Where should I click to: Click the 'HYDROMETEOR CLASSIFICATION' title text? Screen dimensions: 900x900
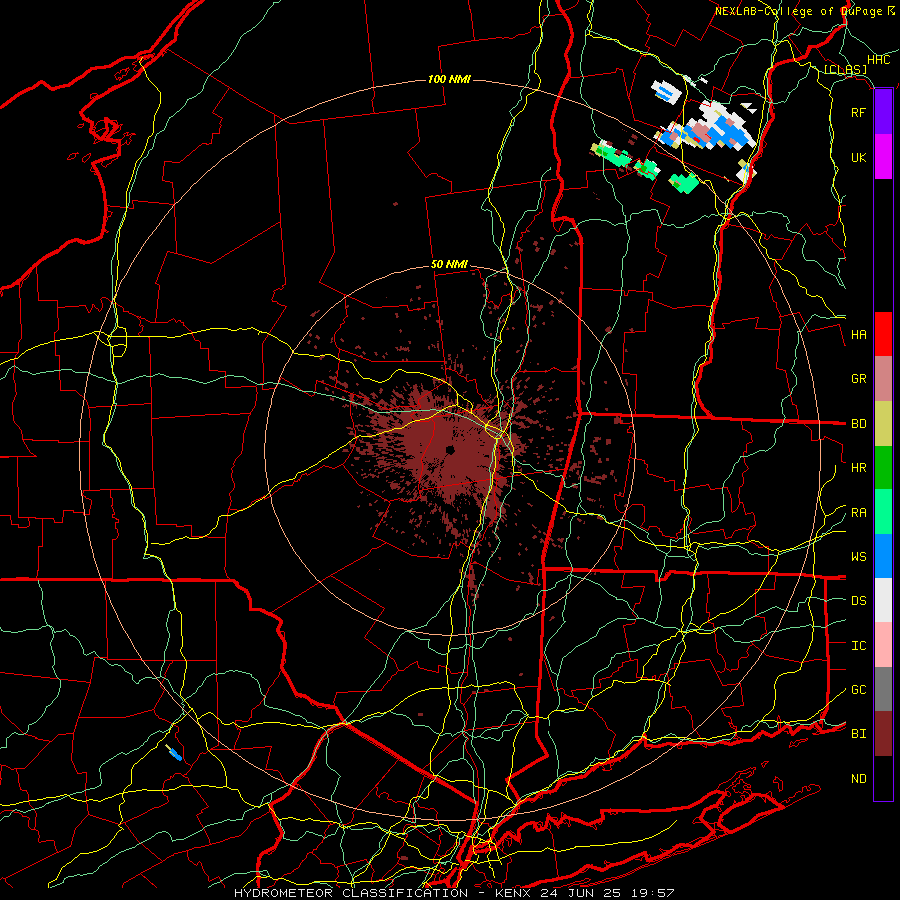click(x=351, y=893)
